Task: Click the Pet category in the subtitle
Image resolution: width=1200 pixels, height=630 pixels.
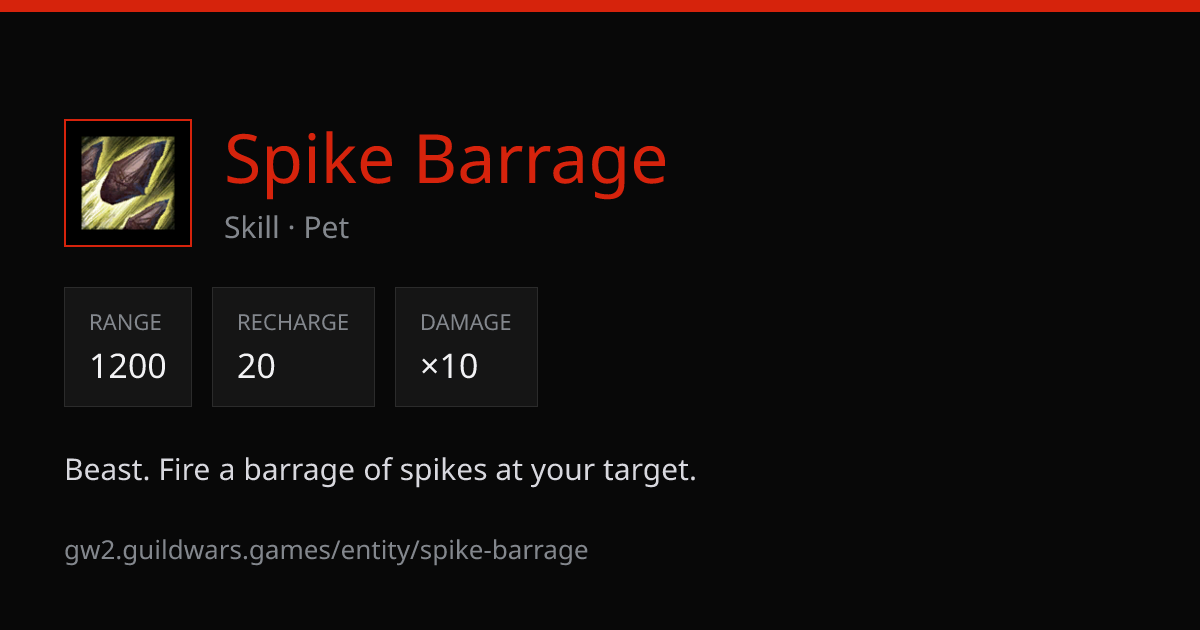Action: click(327, 228)
